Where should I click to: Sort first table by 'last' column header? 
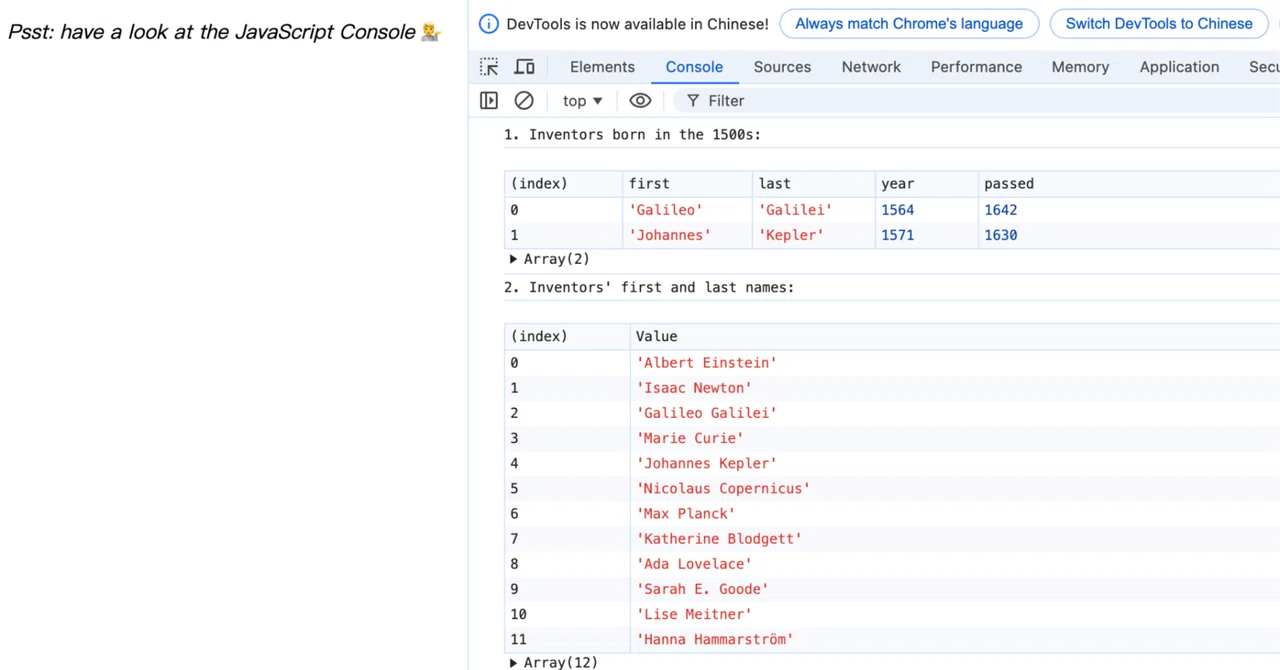coord(813,184)
